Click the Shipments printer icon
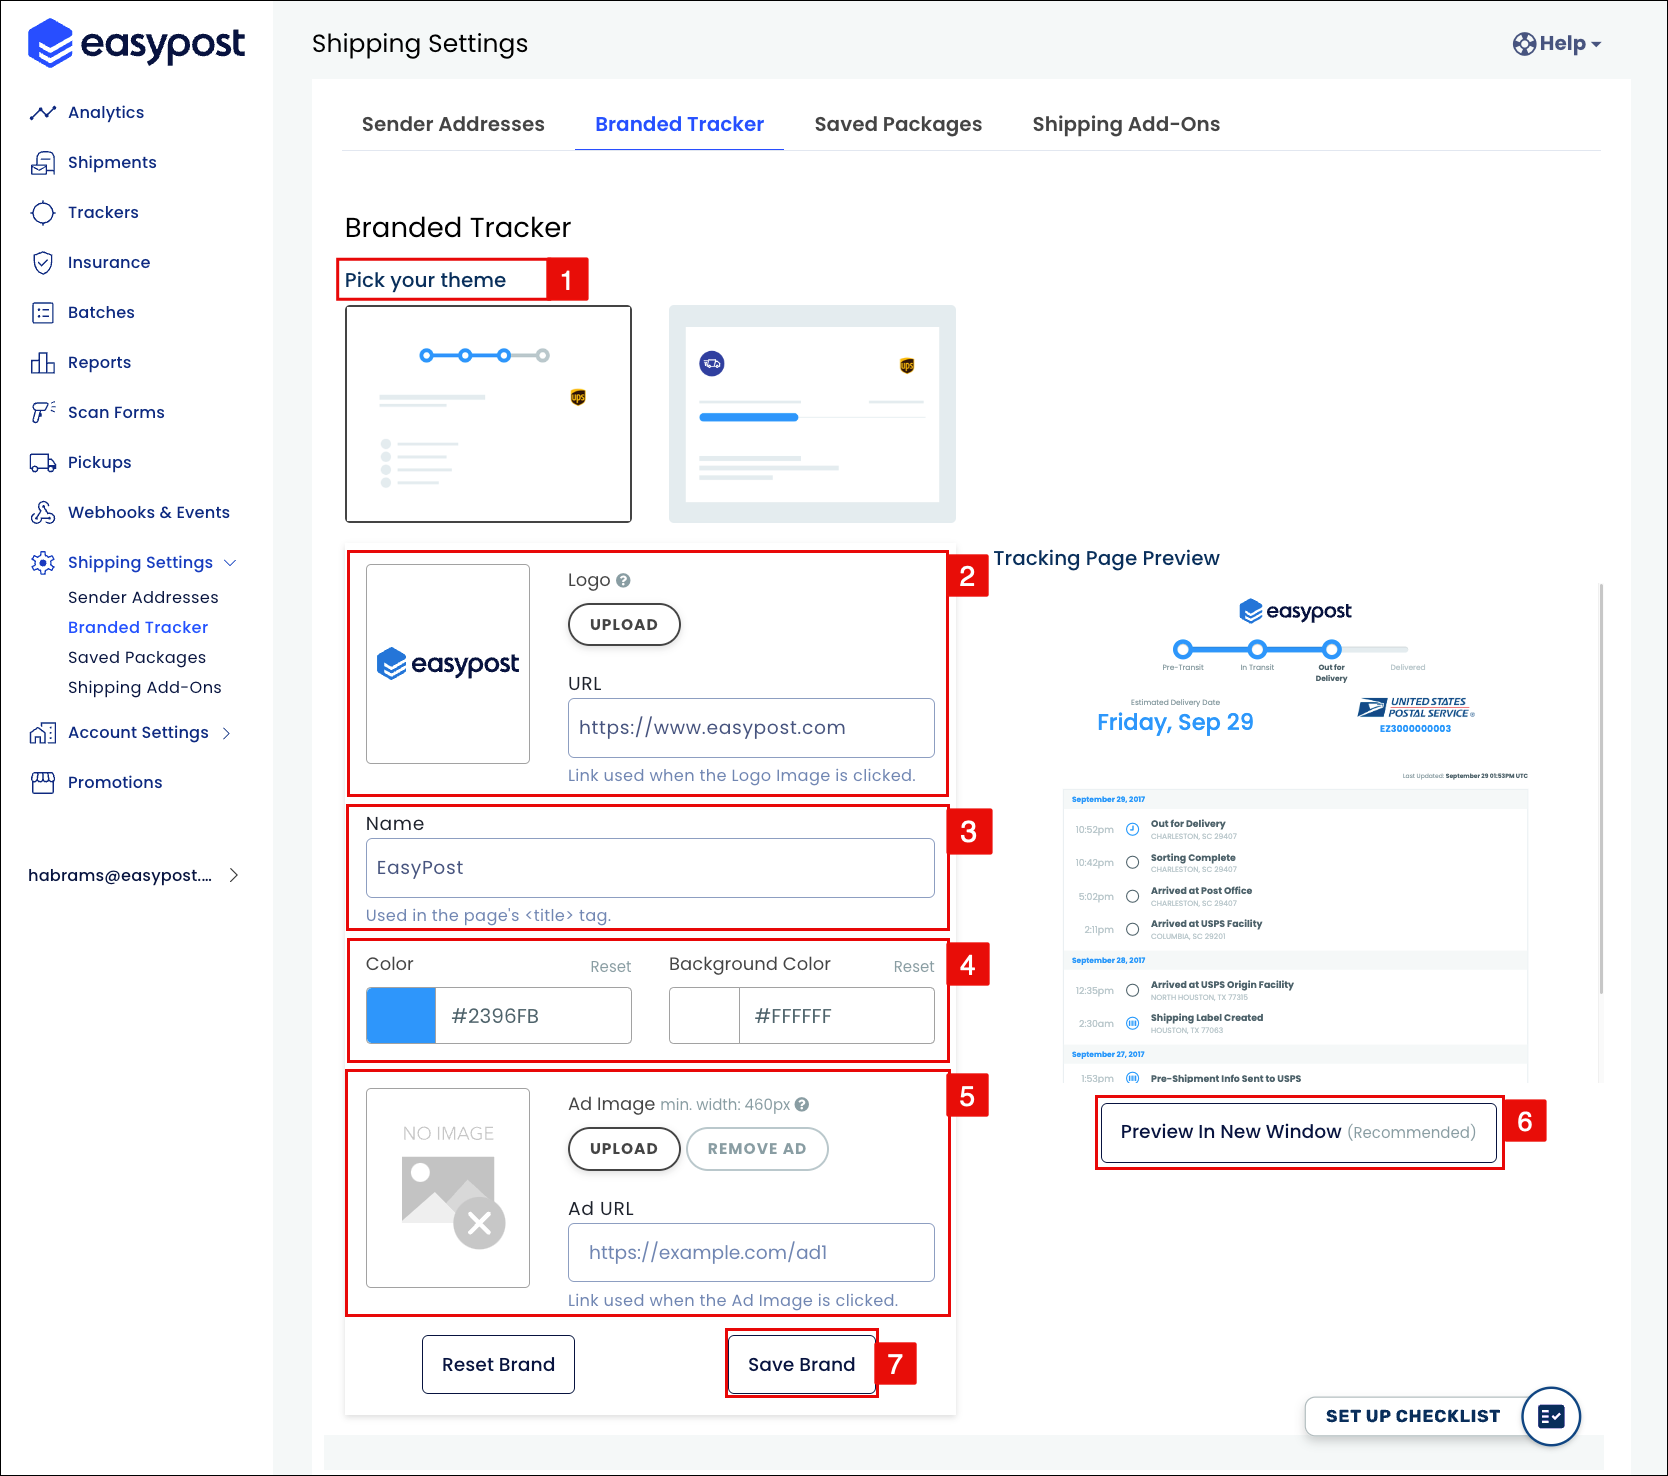 pos(43,163)
